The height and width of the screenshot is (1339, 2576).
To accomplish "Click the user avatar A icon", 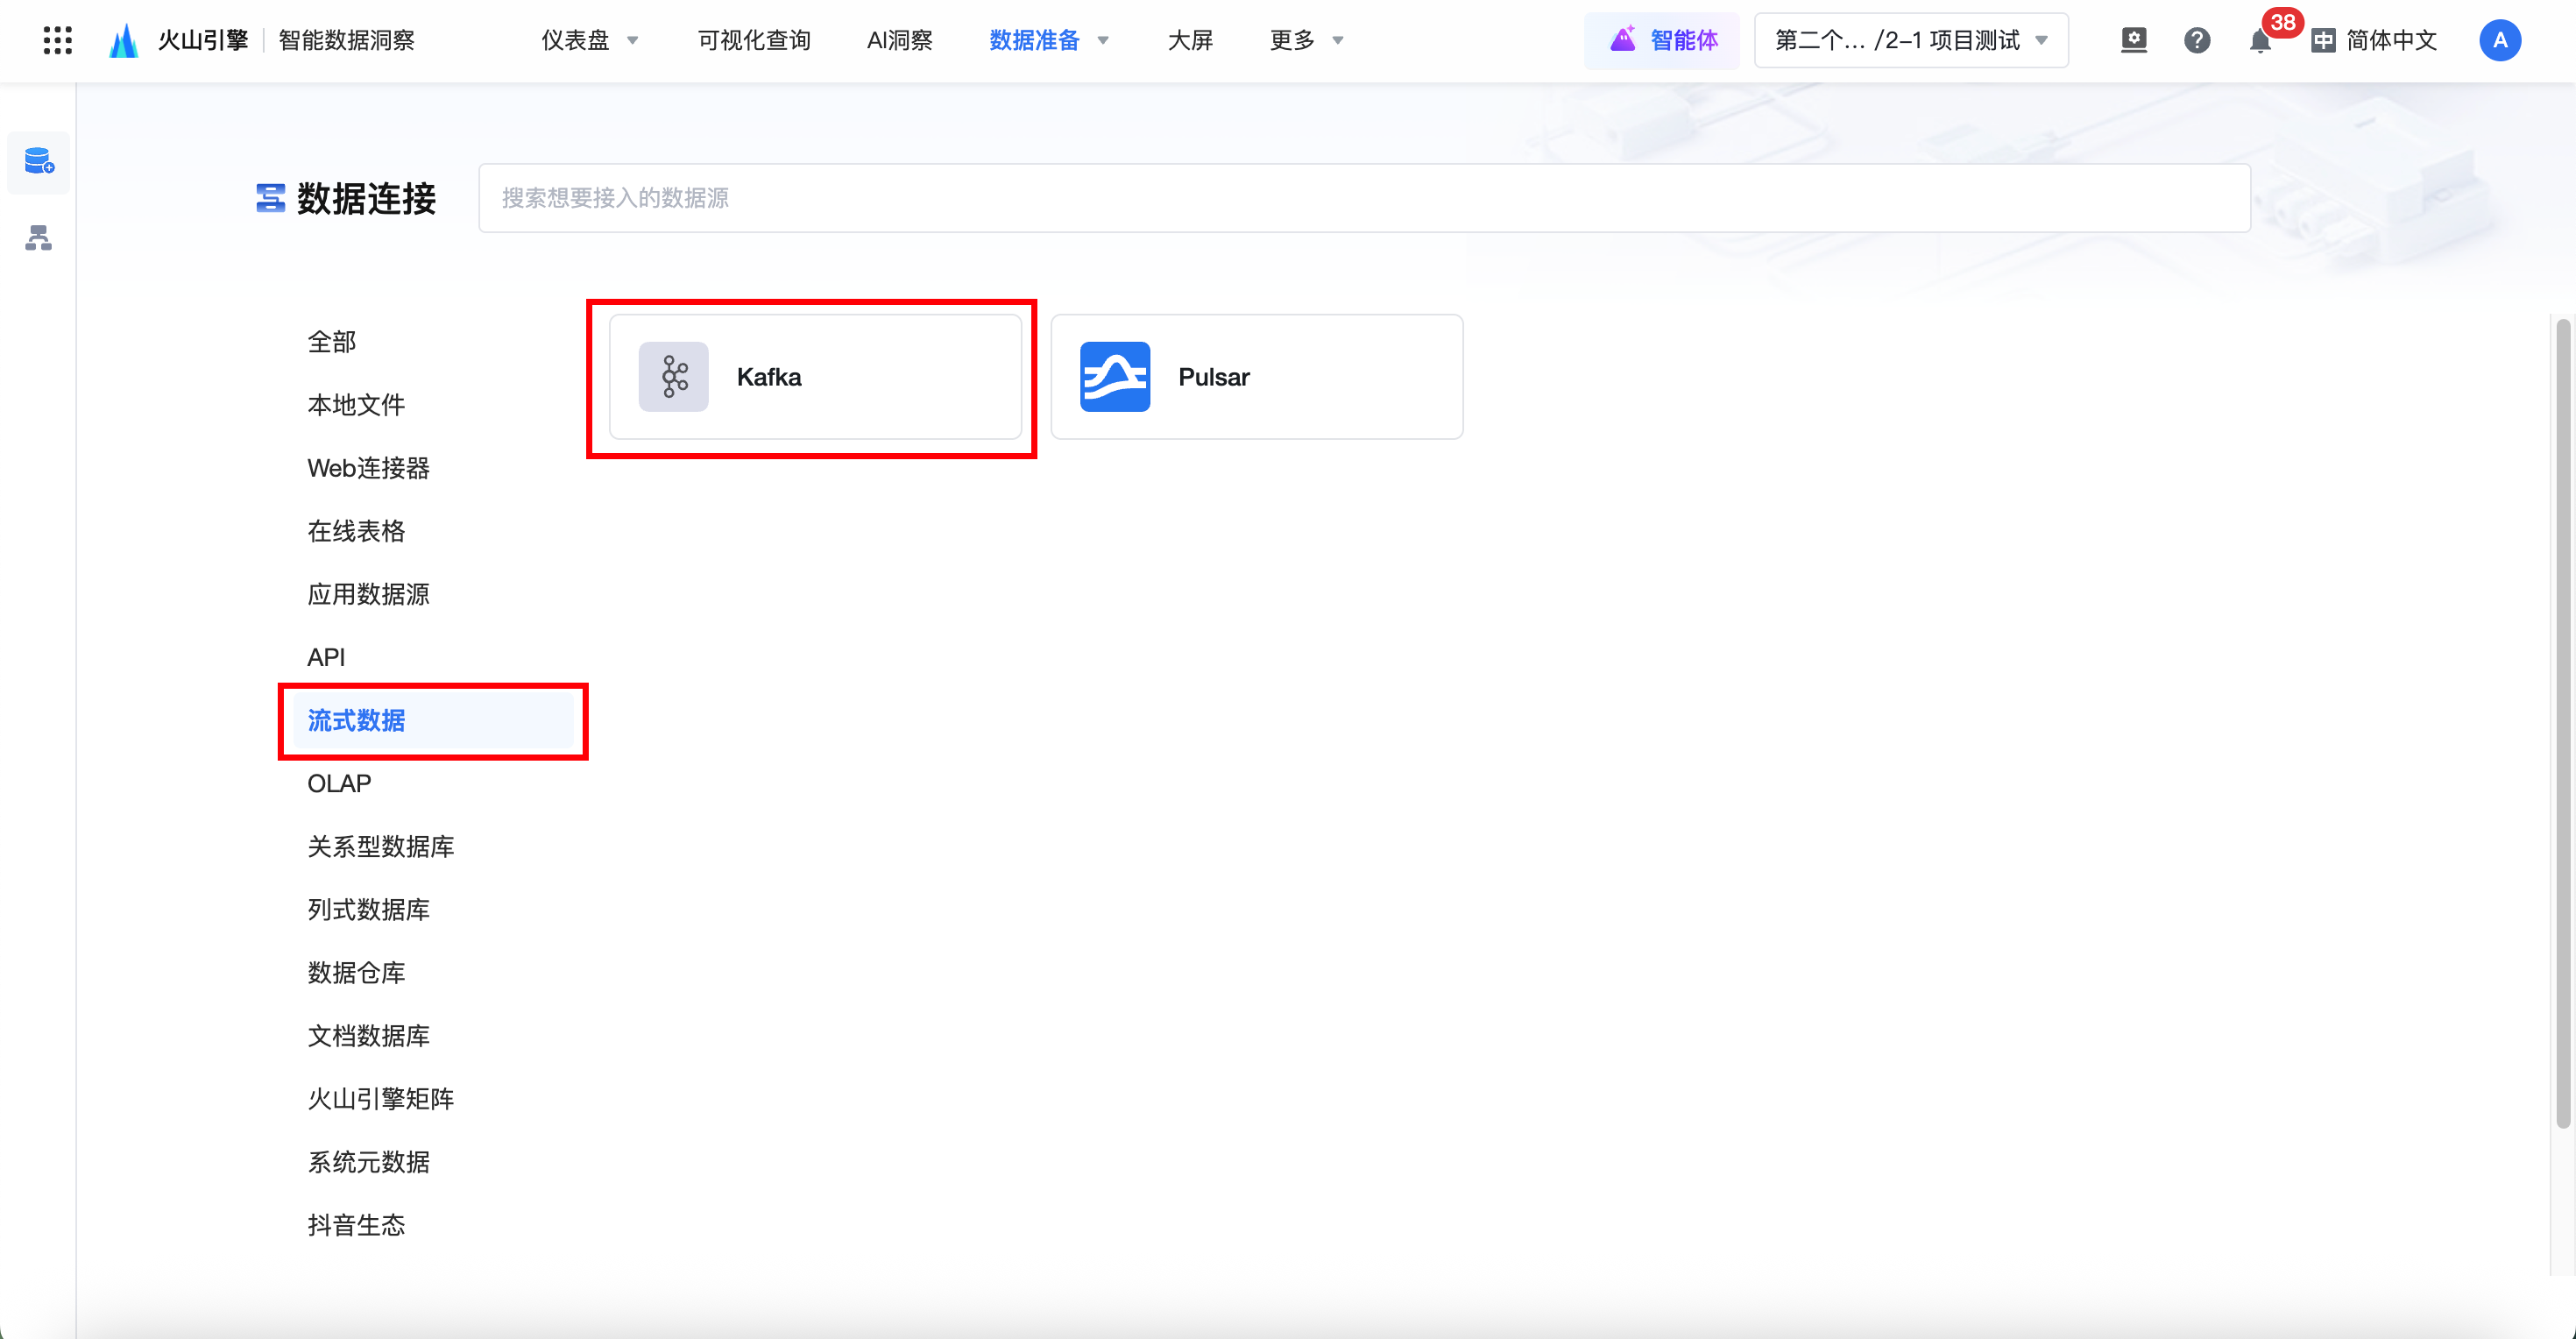I will 2499,41.
